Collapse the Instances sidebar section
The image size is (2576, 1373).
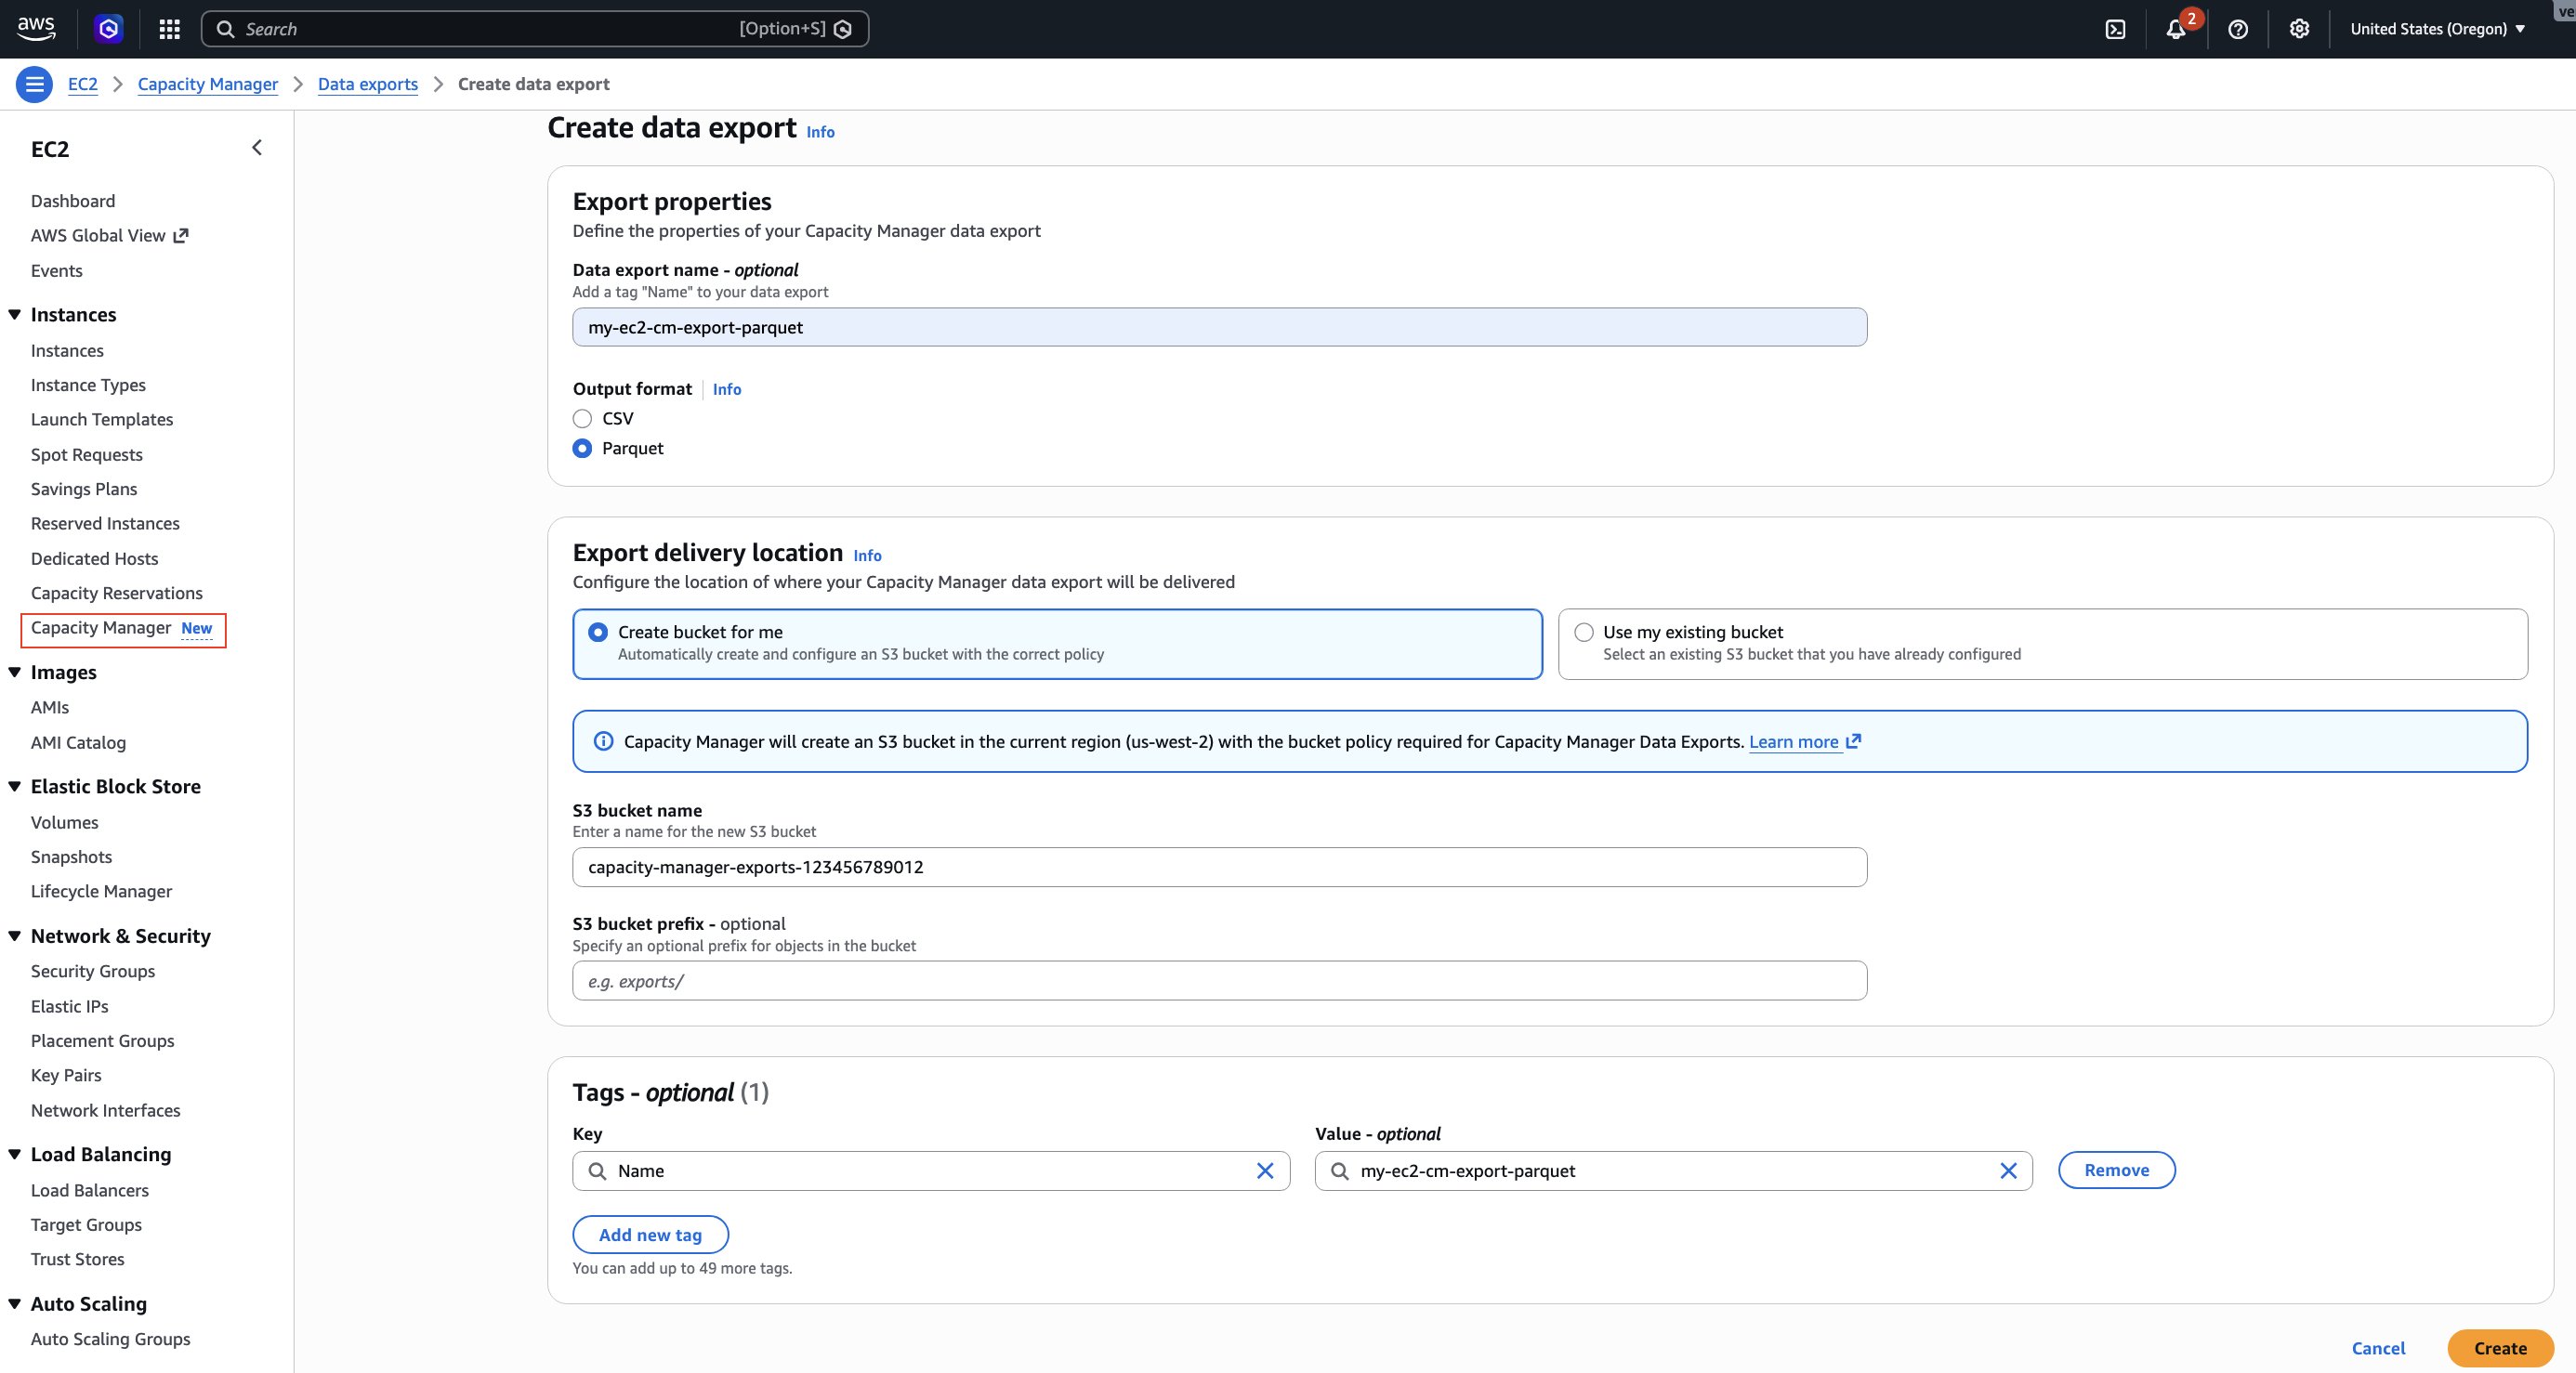(15, 314)
